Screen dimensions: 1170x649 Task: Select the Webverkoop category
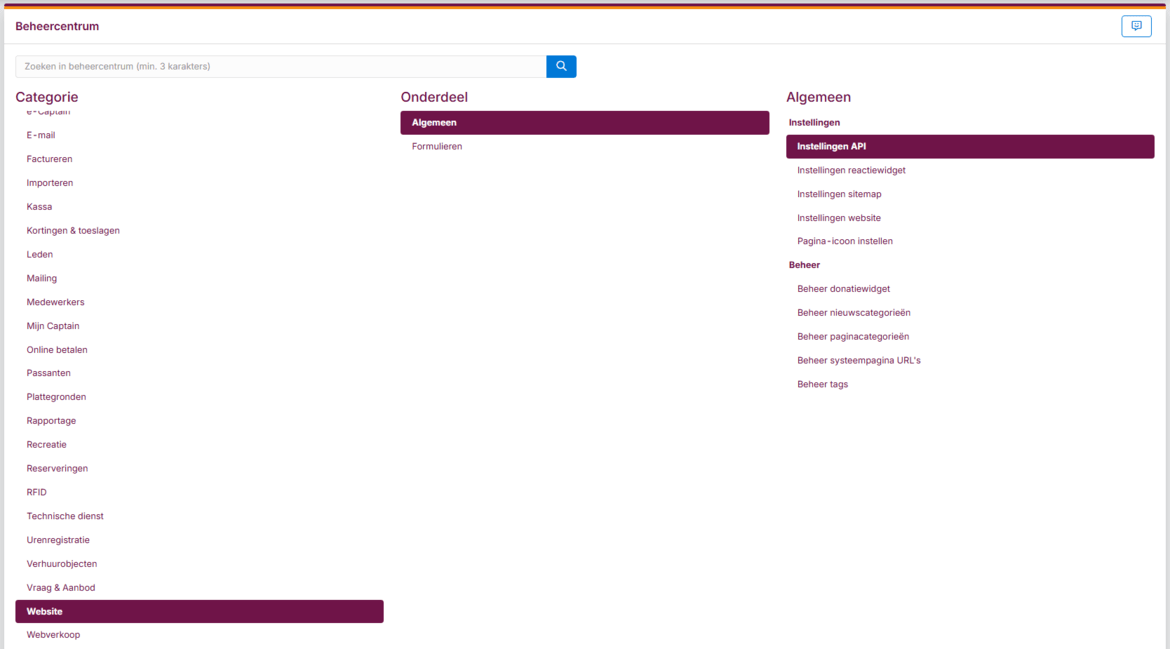coord(53,635)
